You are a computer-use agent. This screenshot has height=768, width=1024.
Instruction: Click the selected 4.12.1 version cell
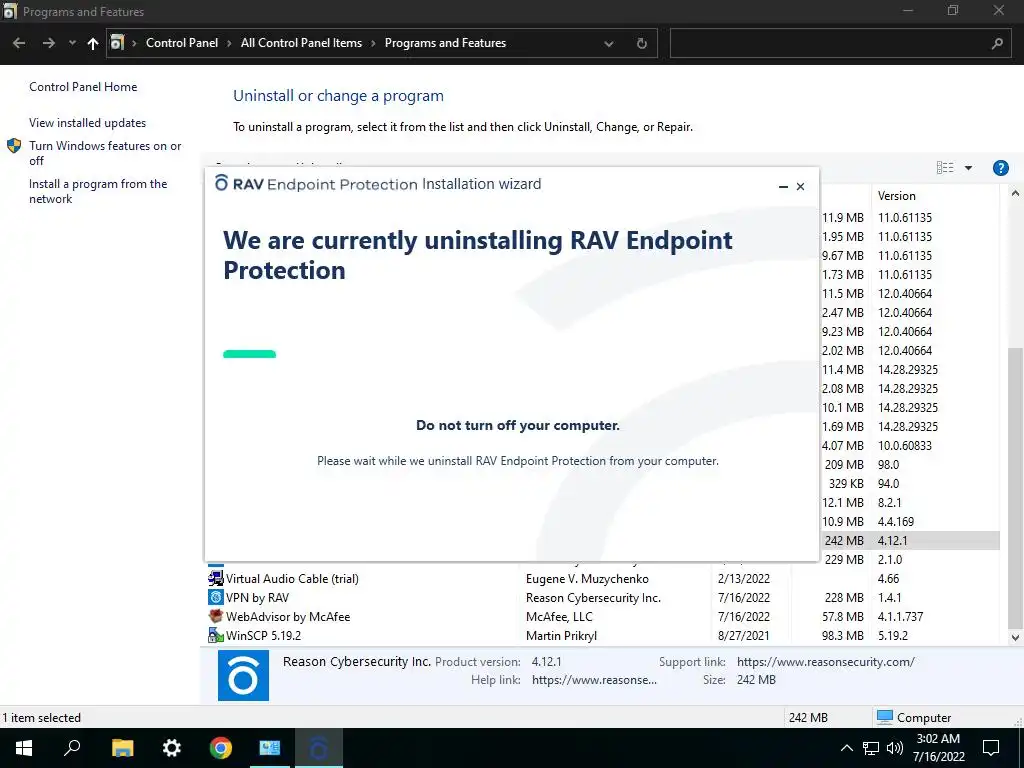pos(893,541)
